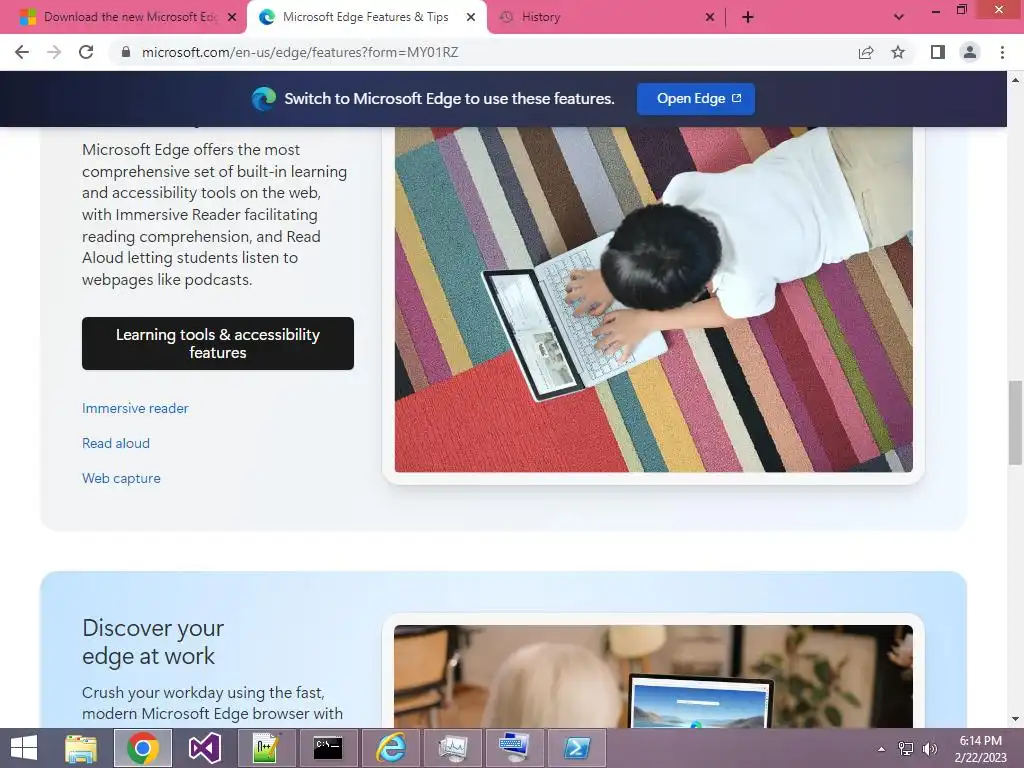Open Learning tools & accessibility features
Viewport: 1024px width, 768px height.
[x=218, y=344]
